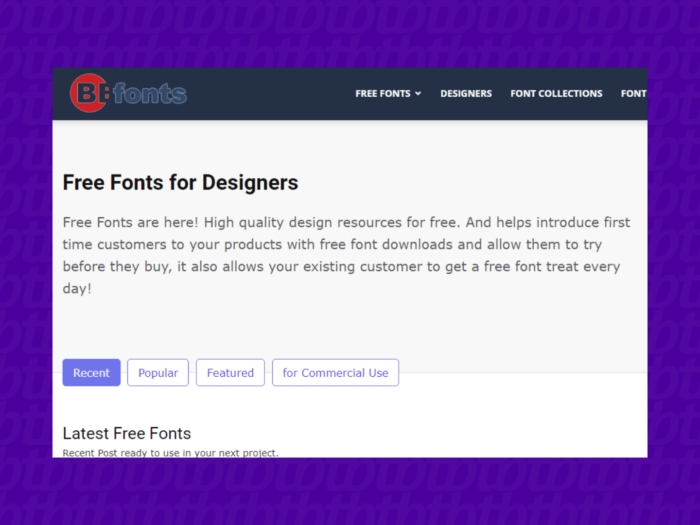Expand the FREE FONTS chevron arrow
Screen dimensions: 700x525
pyautogui.click(x=418, y=94)
